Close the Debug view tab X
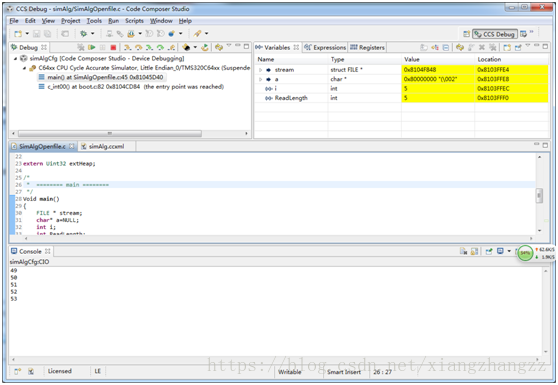Screen dimensions: 558x385 43,47
